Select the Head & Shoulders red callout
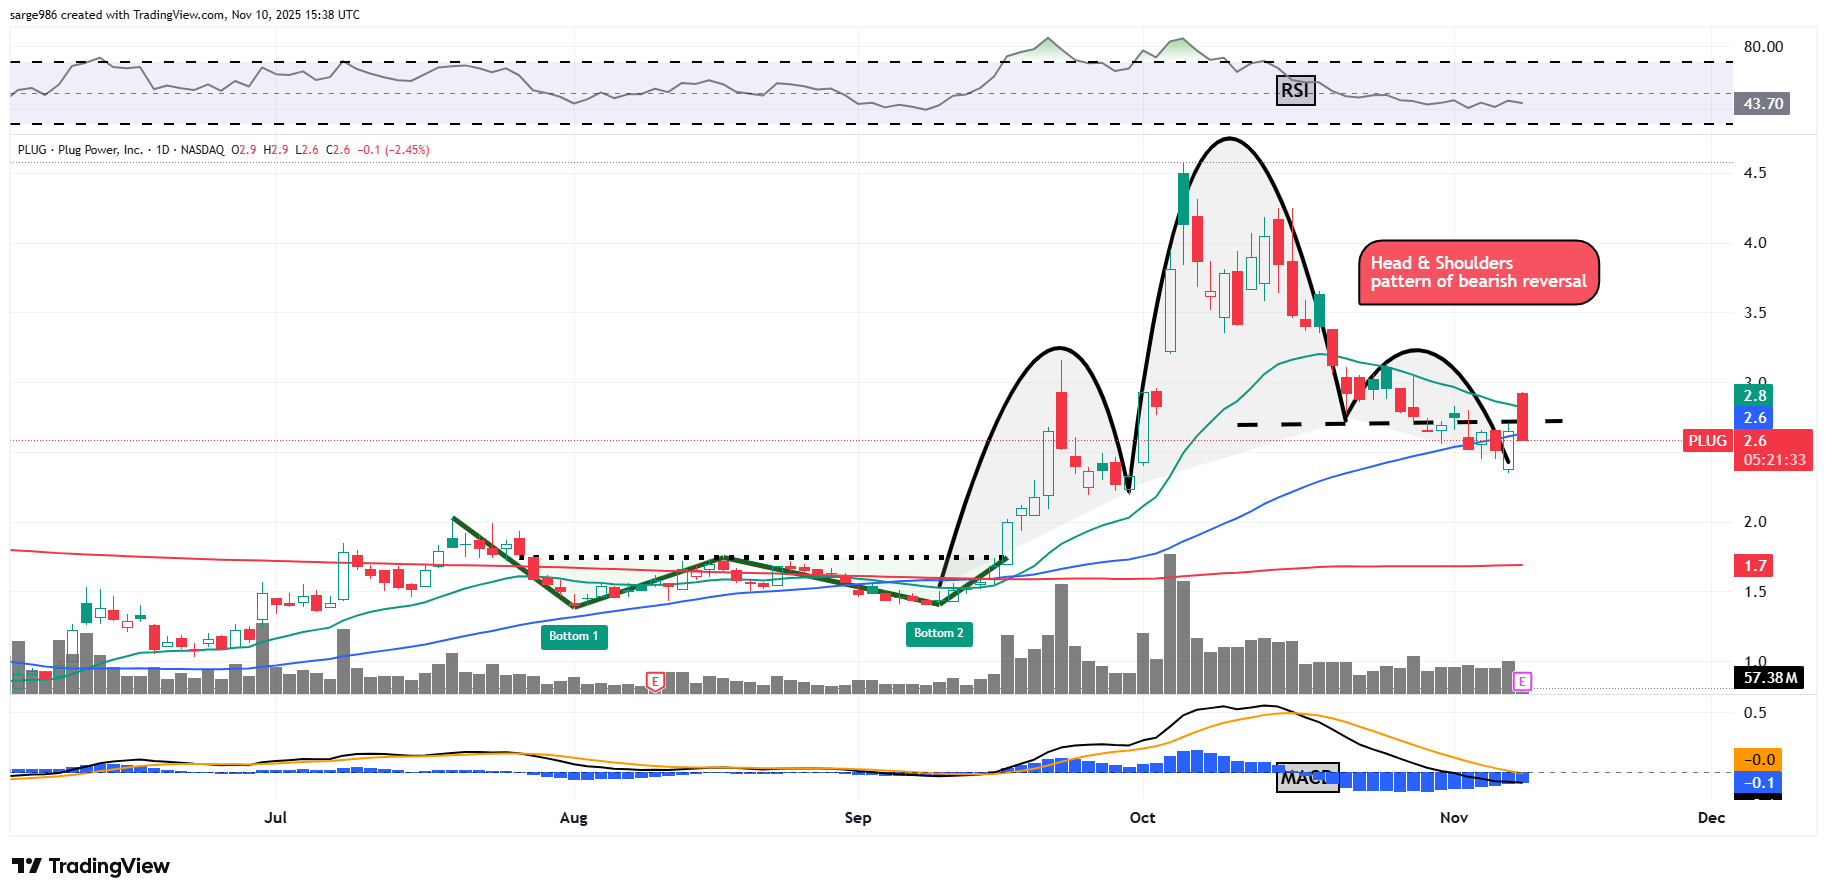This screenshot has width=1827, height=896. click(x=1478, y=272)
